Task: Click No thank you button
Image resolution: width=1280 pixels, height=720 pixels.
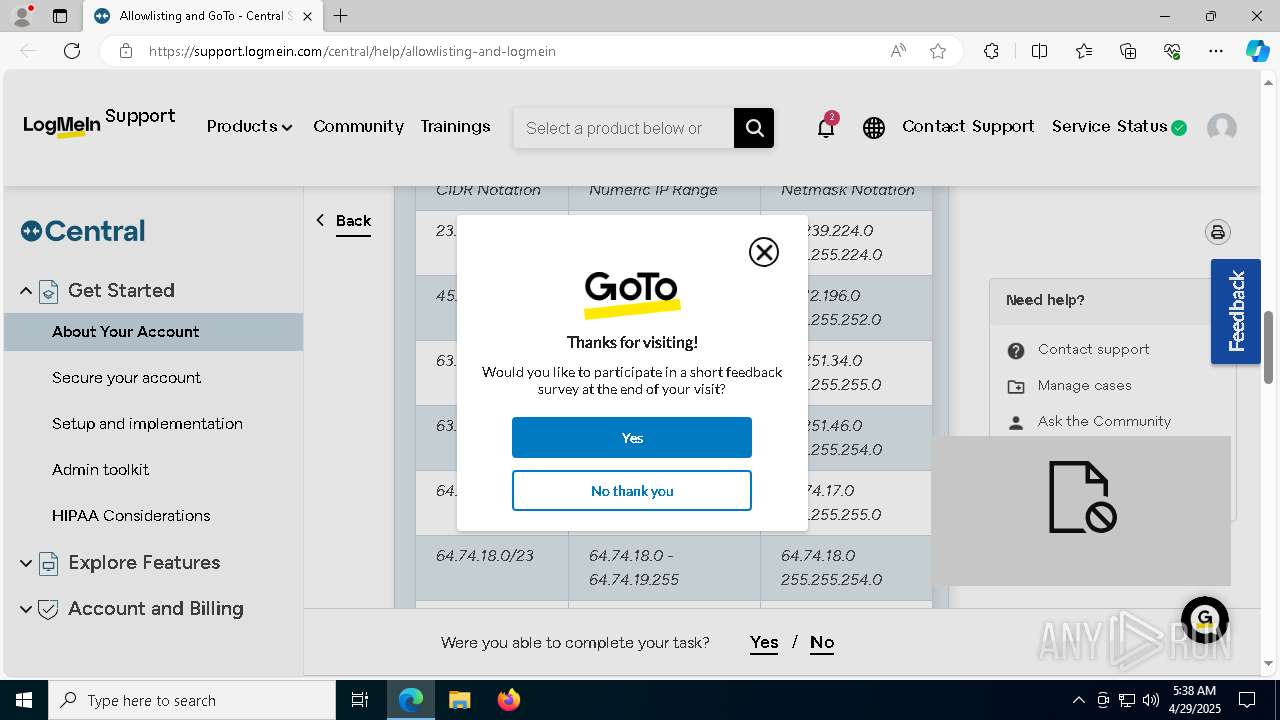Action: pyautogui.click(x=632, y=491)
